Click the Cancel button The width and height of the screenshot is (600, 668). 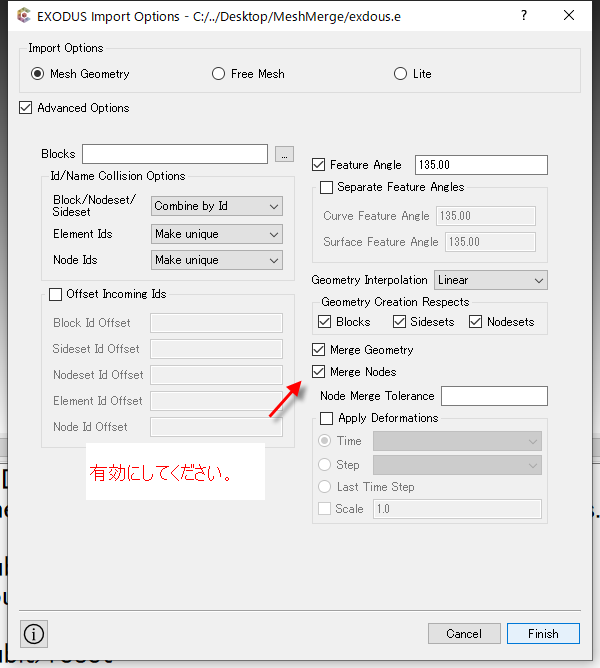pyautogui.click(x=464, y=633)
